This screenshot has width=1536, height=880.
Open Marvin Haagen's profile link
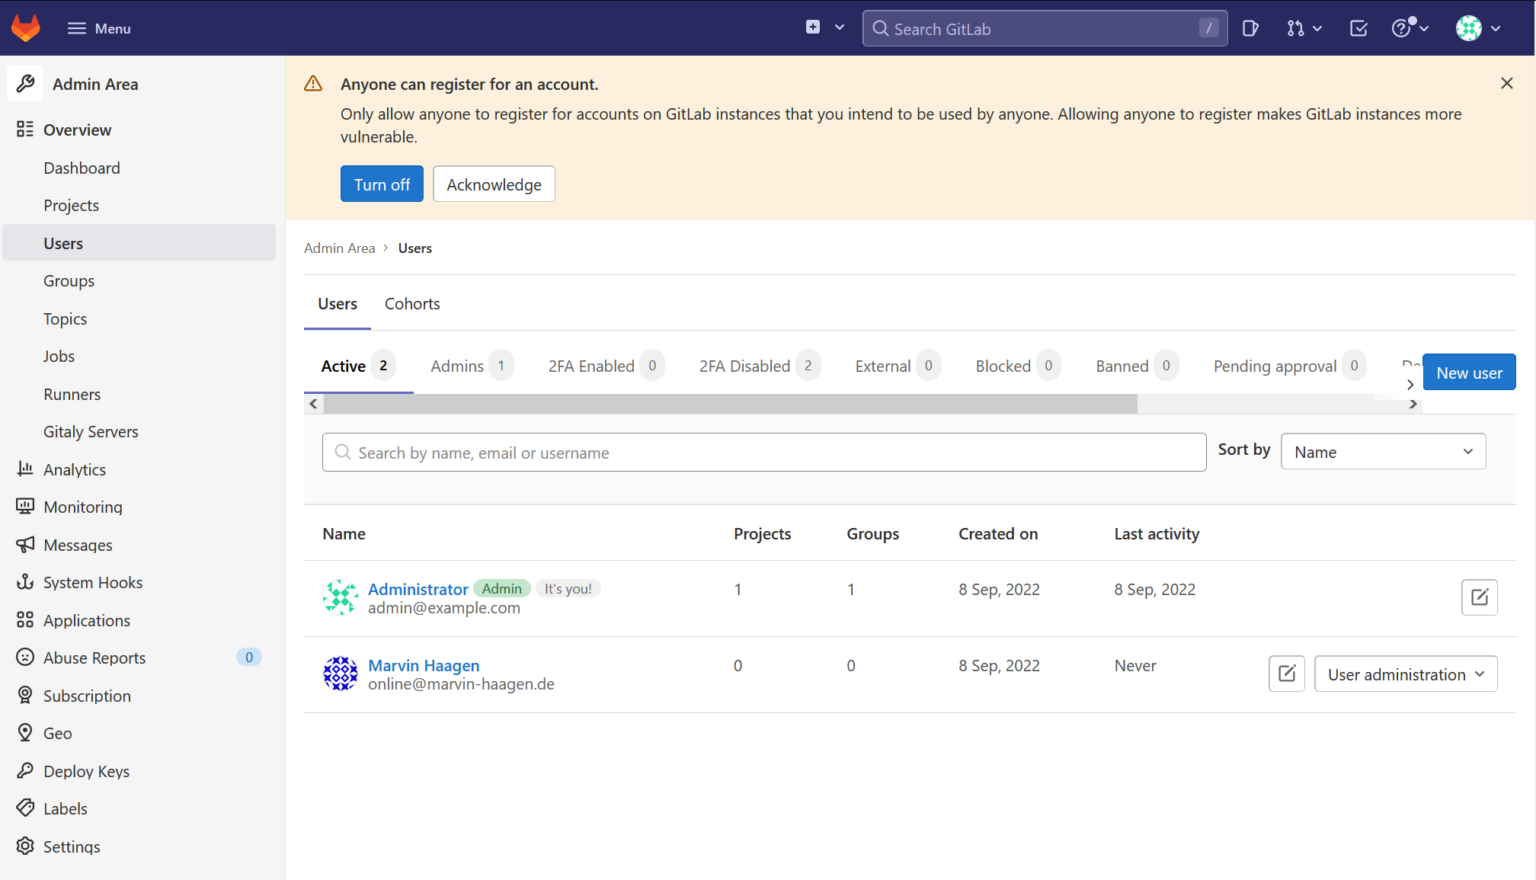[423, 665]
